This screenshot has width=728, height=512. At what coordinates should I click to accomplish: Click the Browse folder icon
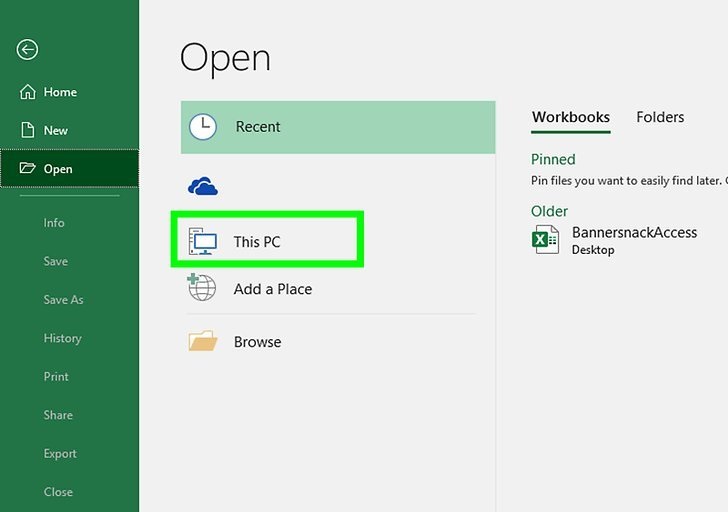point(203,342)
